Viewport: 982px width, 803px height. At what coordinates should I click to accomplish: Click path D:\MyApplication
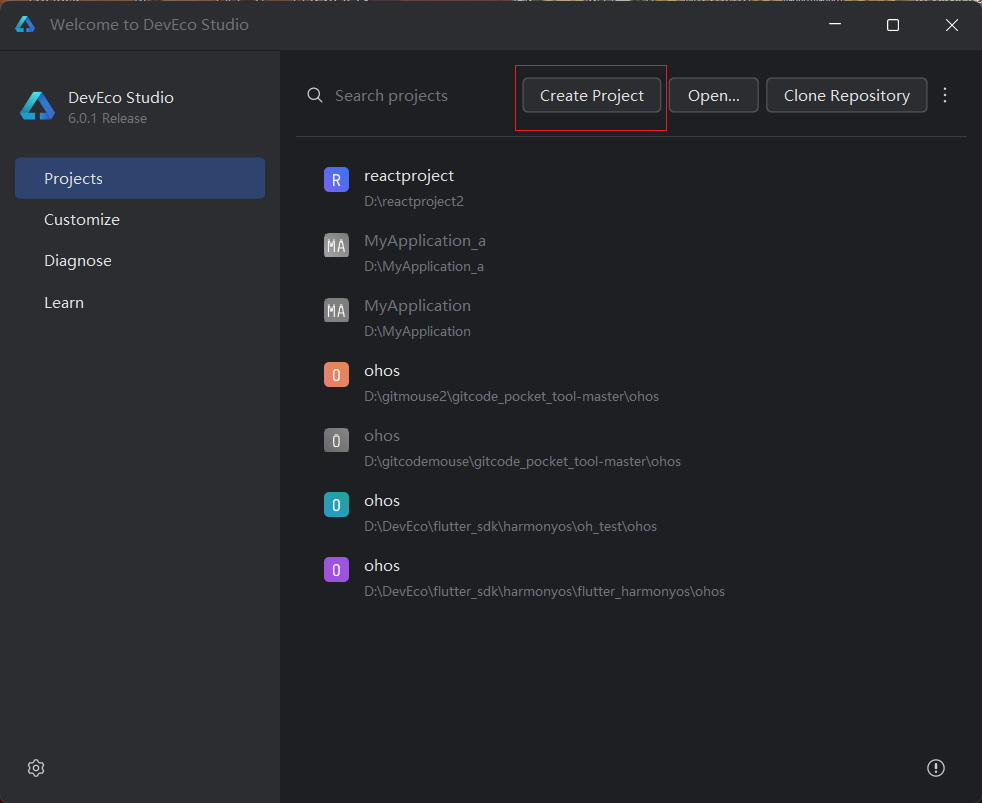coord(417,331)
